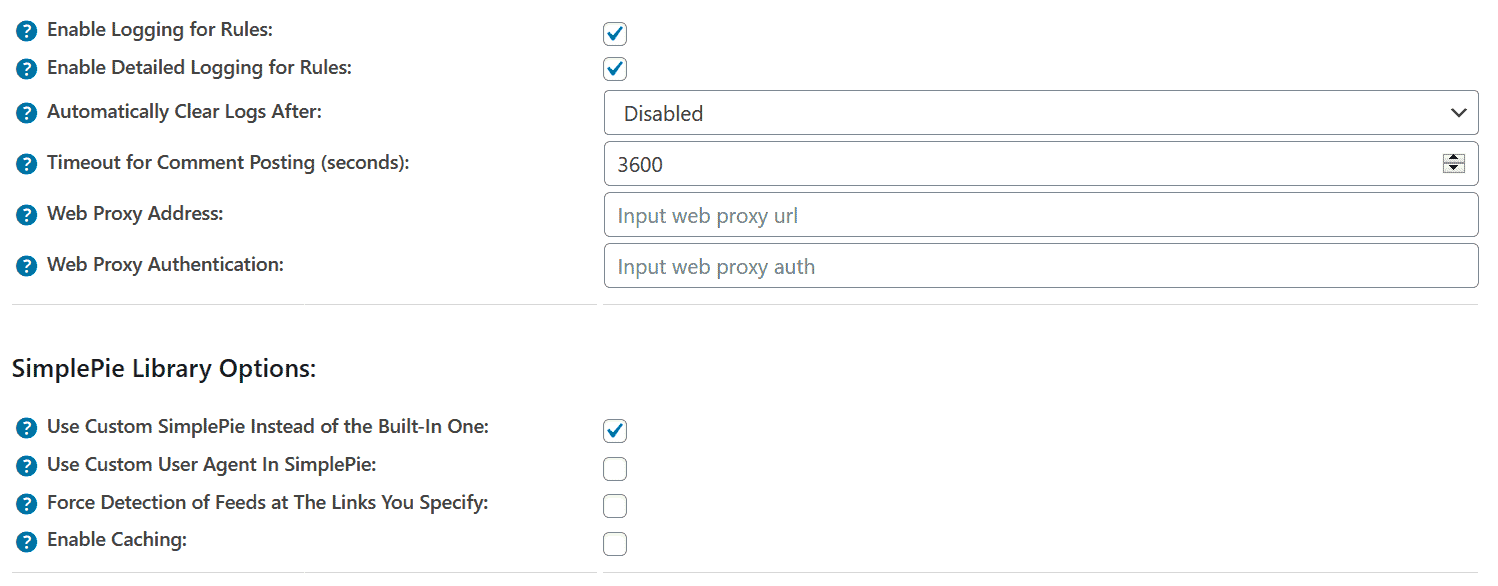Enable Caching checkbox
Viewport: 1498px width, 586px height.
click(615, 544)
